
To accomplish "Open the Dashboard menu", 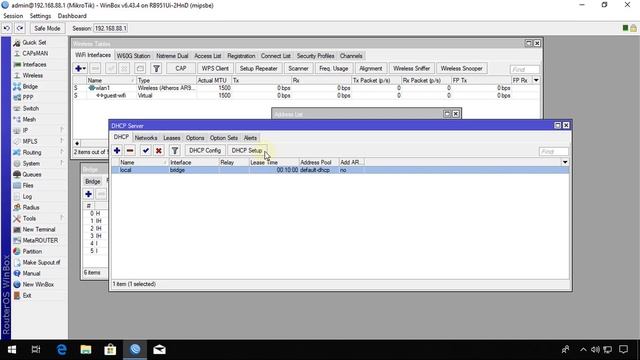I will point(72,16).
